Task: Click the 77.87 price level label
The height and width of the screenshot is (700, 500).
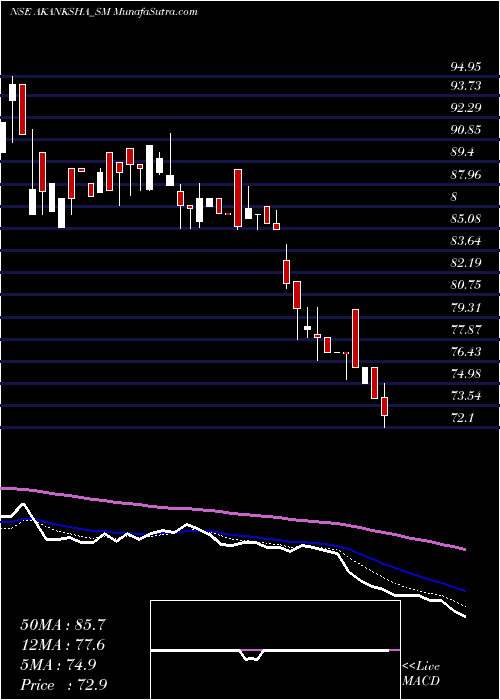Action: [x=466, y=329]
